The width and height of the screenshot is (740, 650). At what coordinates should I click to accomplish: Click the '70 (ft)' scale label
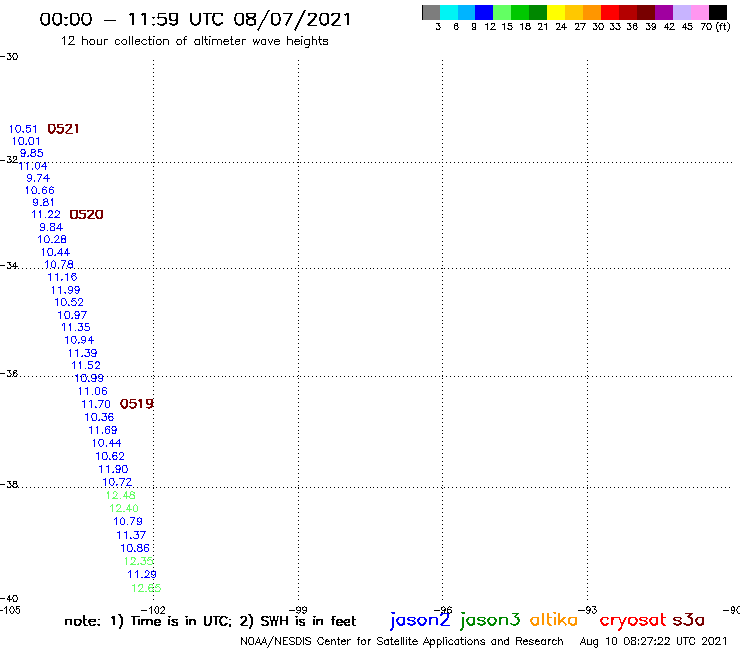pos(715,27)
